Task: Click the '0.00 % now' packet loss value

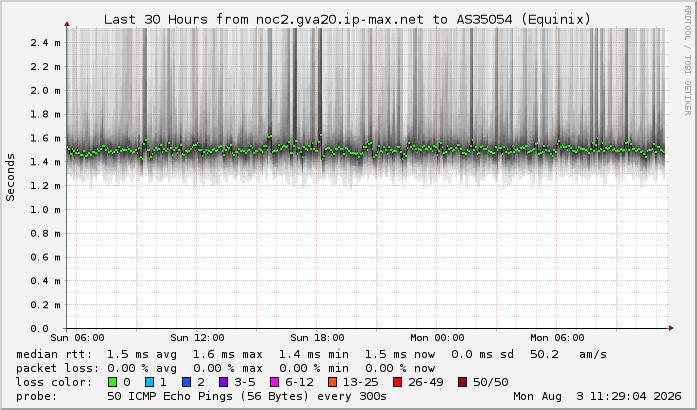Action: (x=400, y=368)
